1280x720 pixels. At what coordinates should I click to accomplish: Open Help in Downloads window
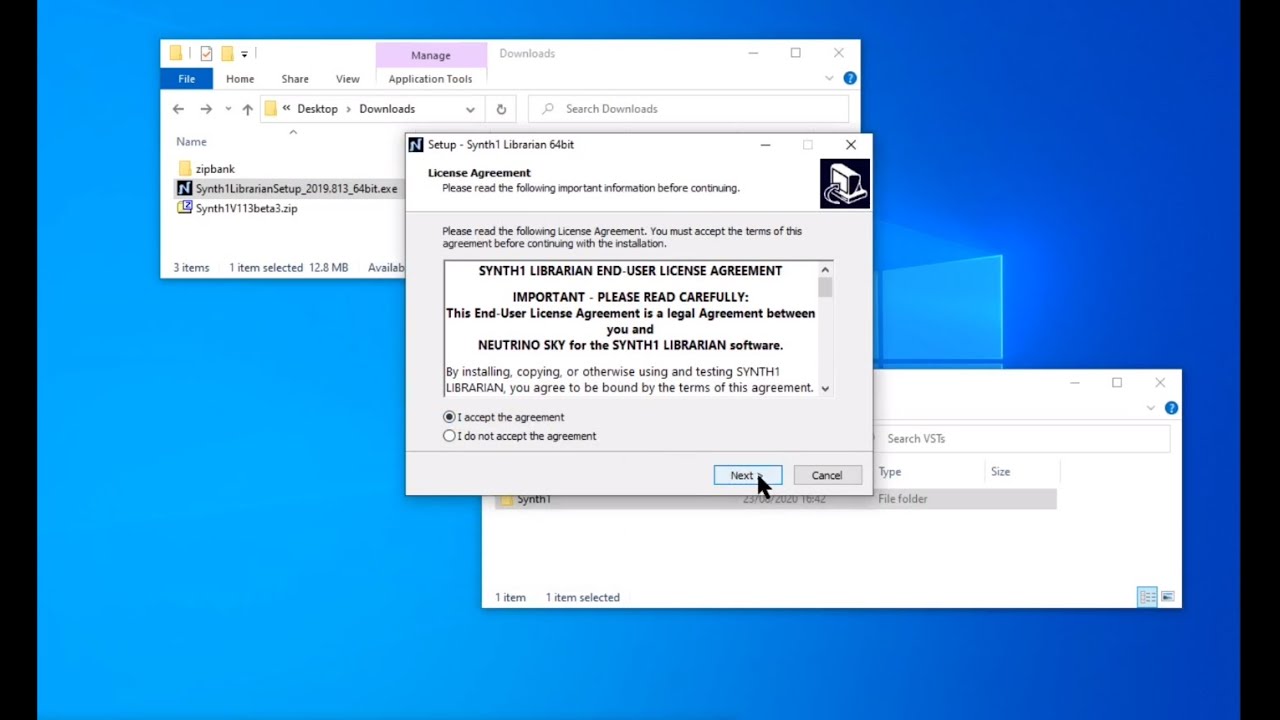[850, 78]
